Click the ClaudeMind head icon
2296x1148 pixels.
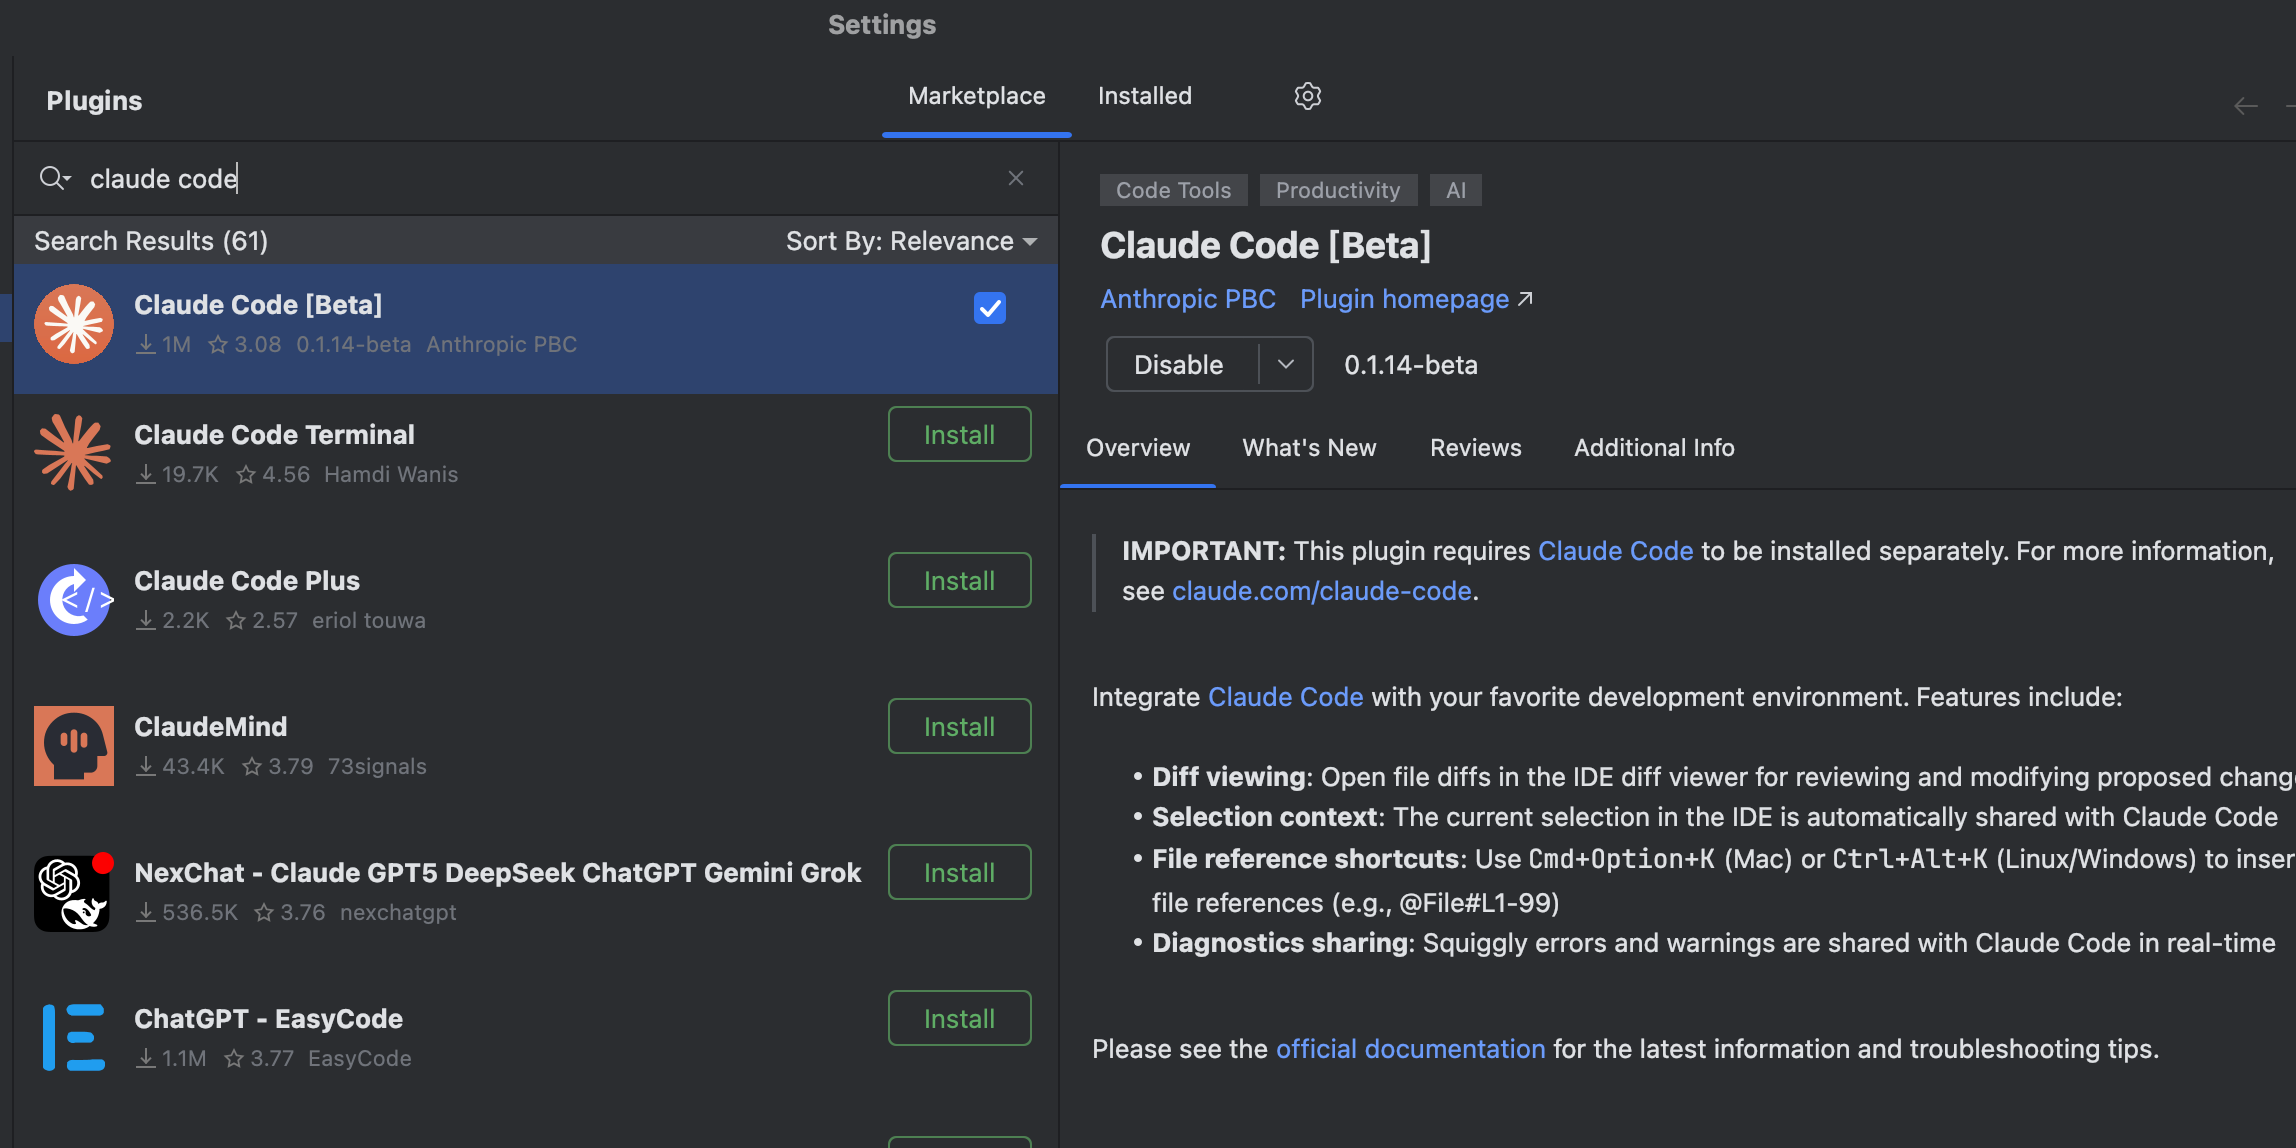(x=73, y=745)
